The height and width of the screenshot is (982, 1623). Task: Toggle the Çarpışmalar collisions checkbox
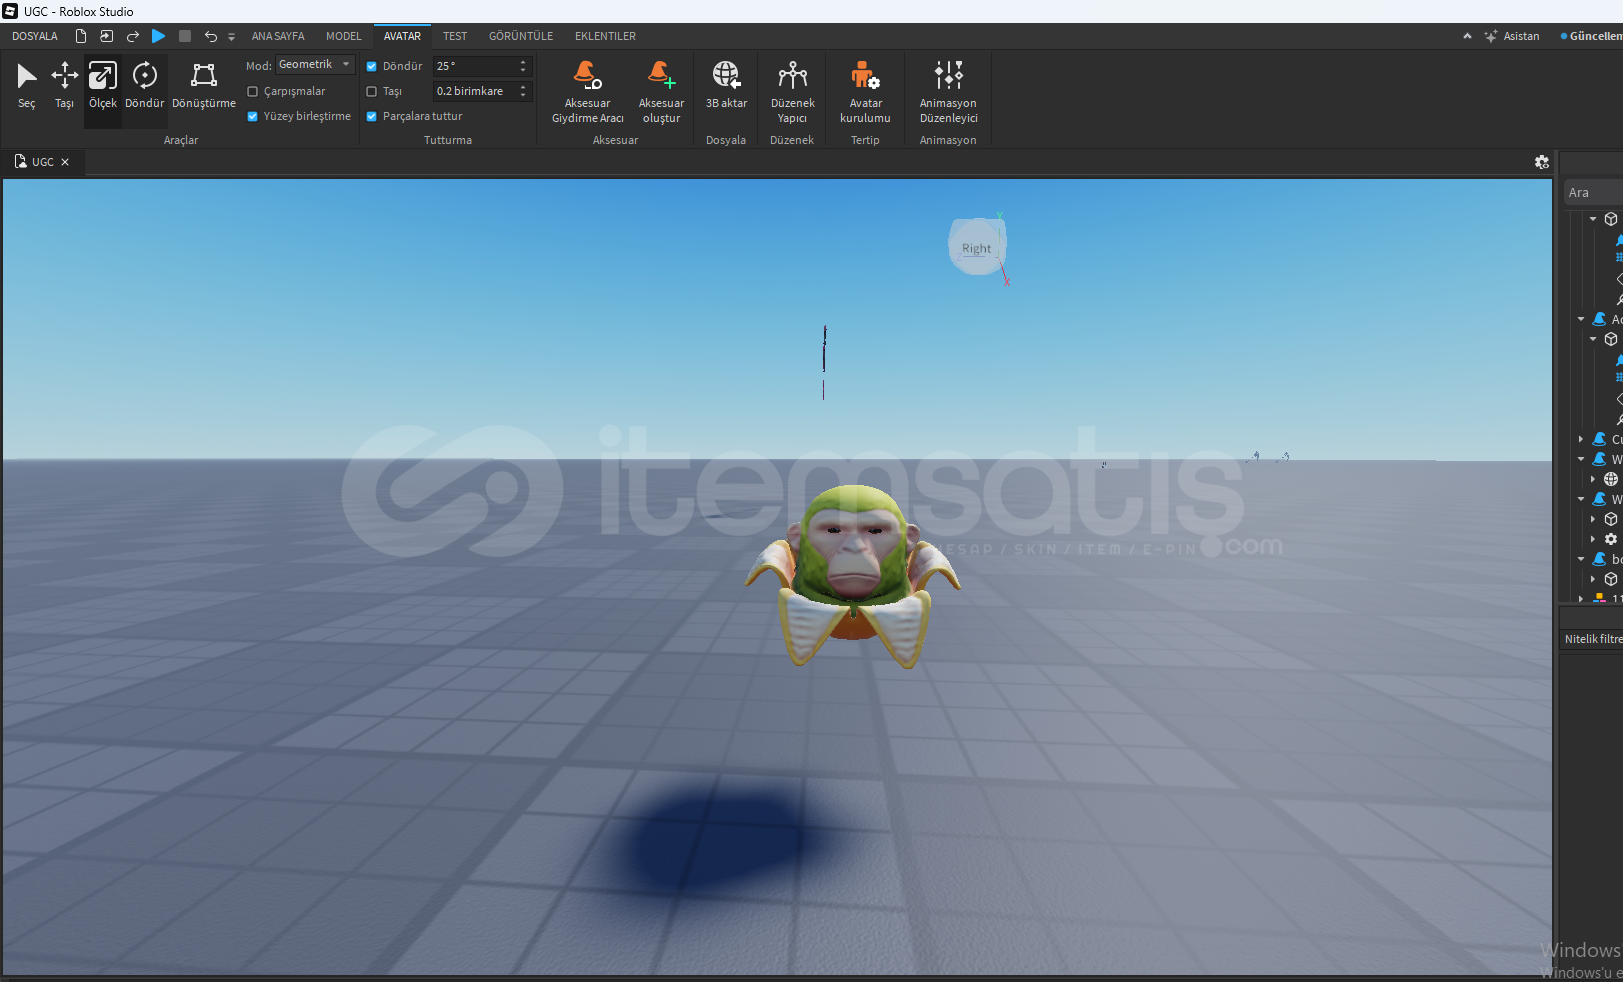coord(253,91)
